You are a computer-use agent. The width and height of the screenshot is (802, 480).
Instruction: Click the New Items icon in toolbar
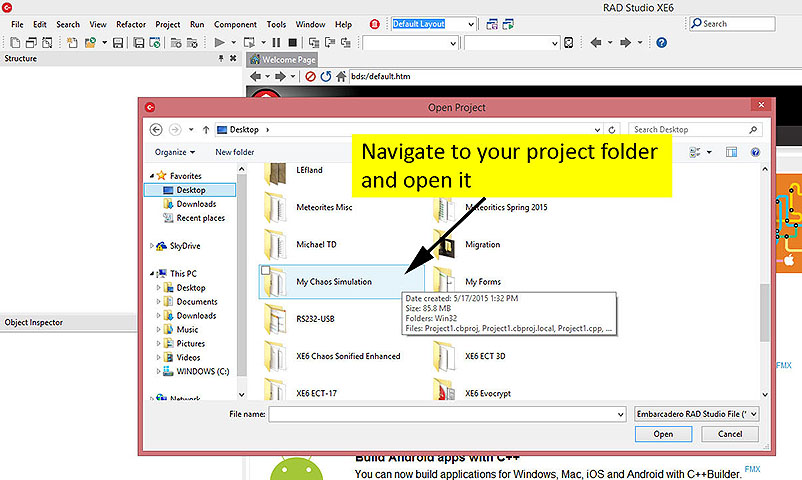click(72, 42)
